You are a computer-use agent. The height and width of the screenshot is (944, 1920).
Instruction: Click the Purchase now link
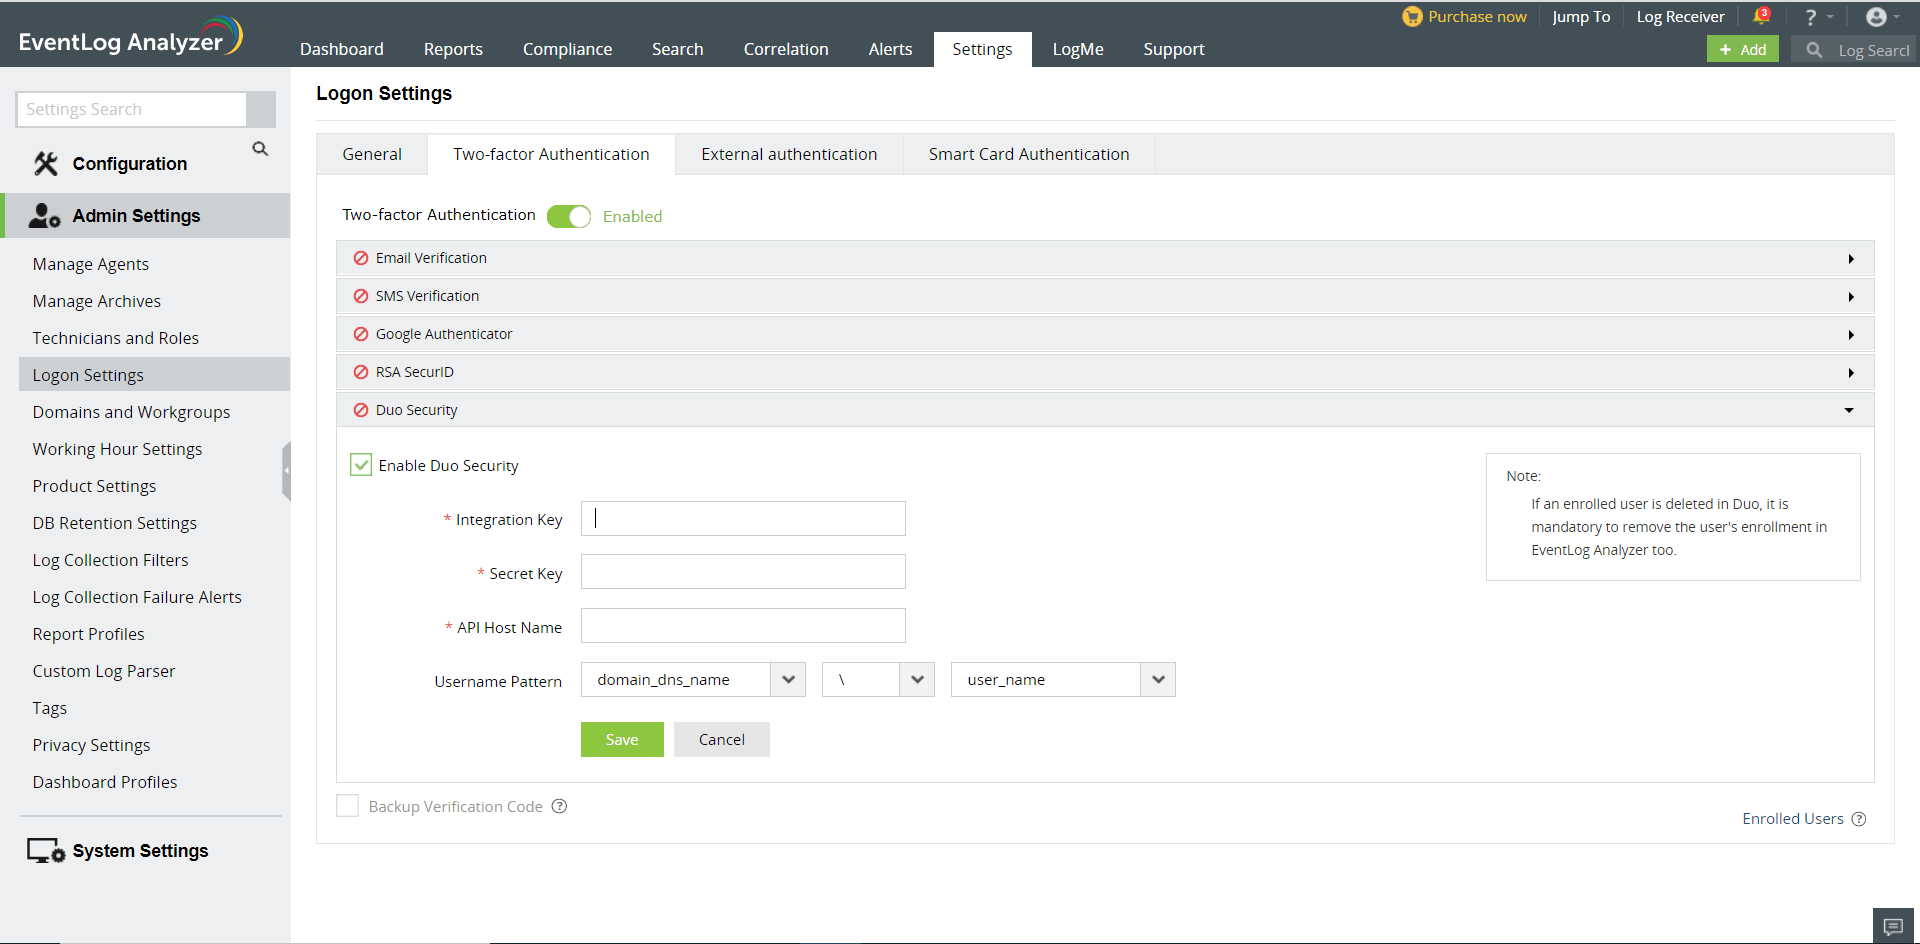(x=1477, y=16)
